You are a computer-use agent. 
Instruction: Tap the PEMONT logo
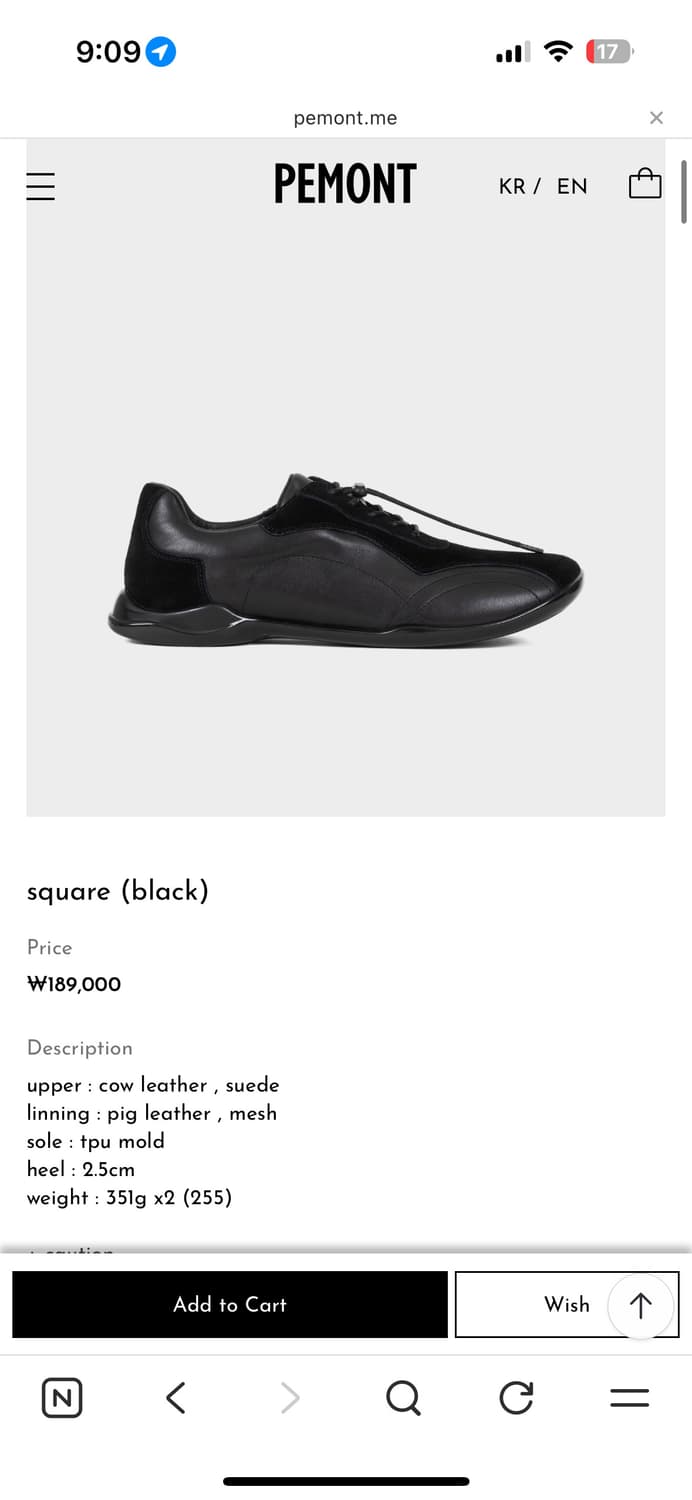tap(345, 184)
